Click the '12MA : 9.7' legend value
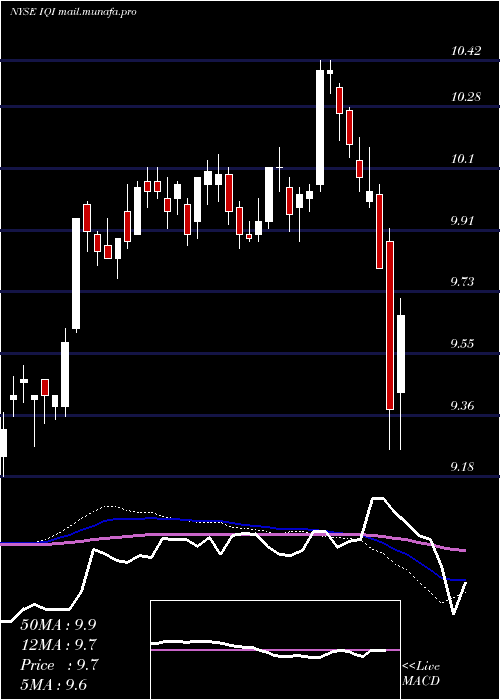 click(58, 645)
